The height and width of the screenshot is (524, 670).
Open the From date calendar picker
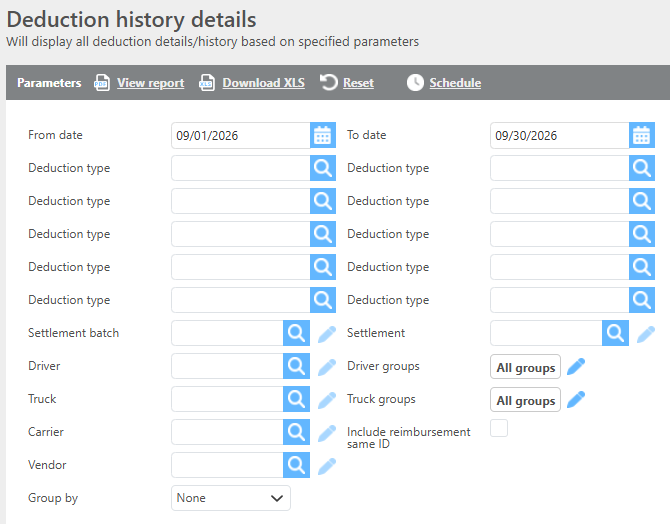coord(323,135)
